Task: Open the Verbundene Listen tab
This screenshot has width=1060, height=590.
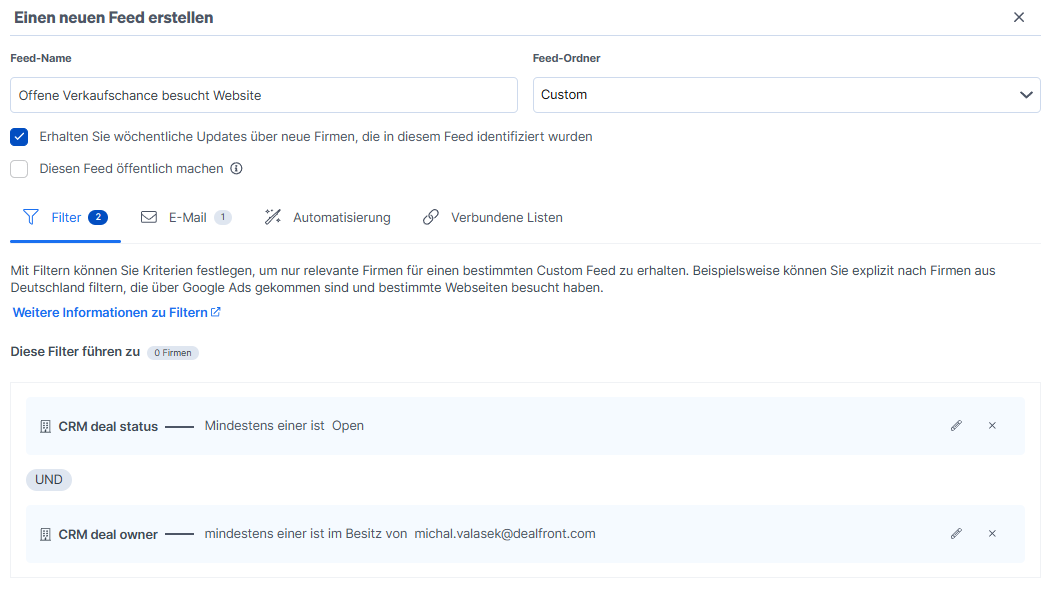Action: point(506,216)
